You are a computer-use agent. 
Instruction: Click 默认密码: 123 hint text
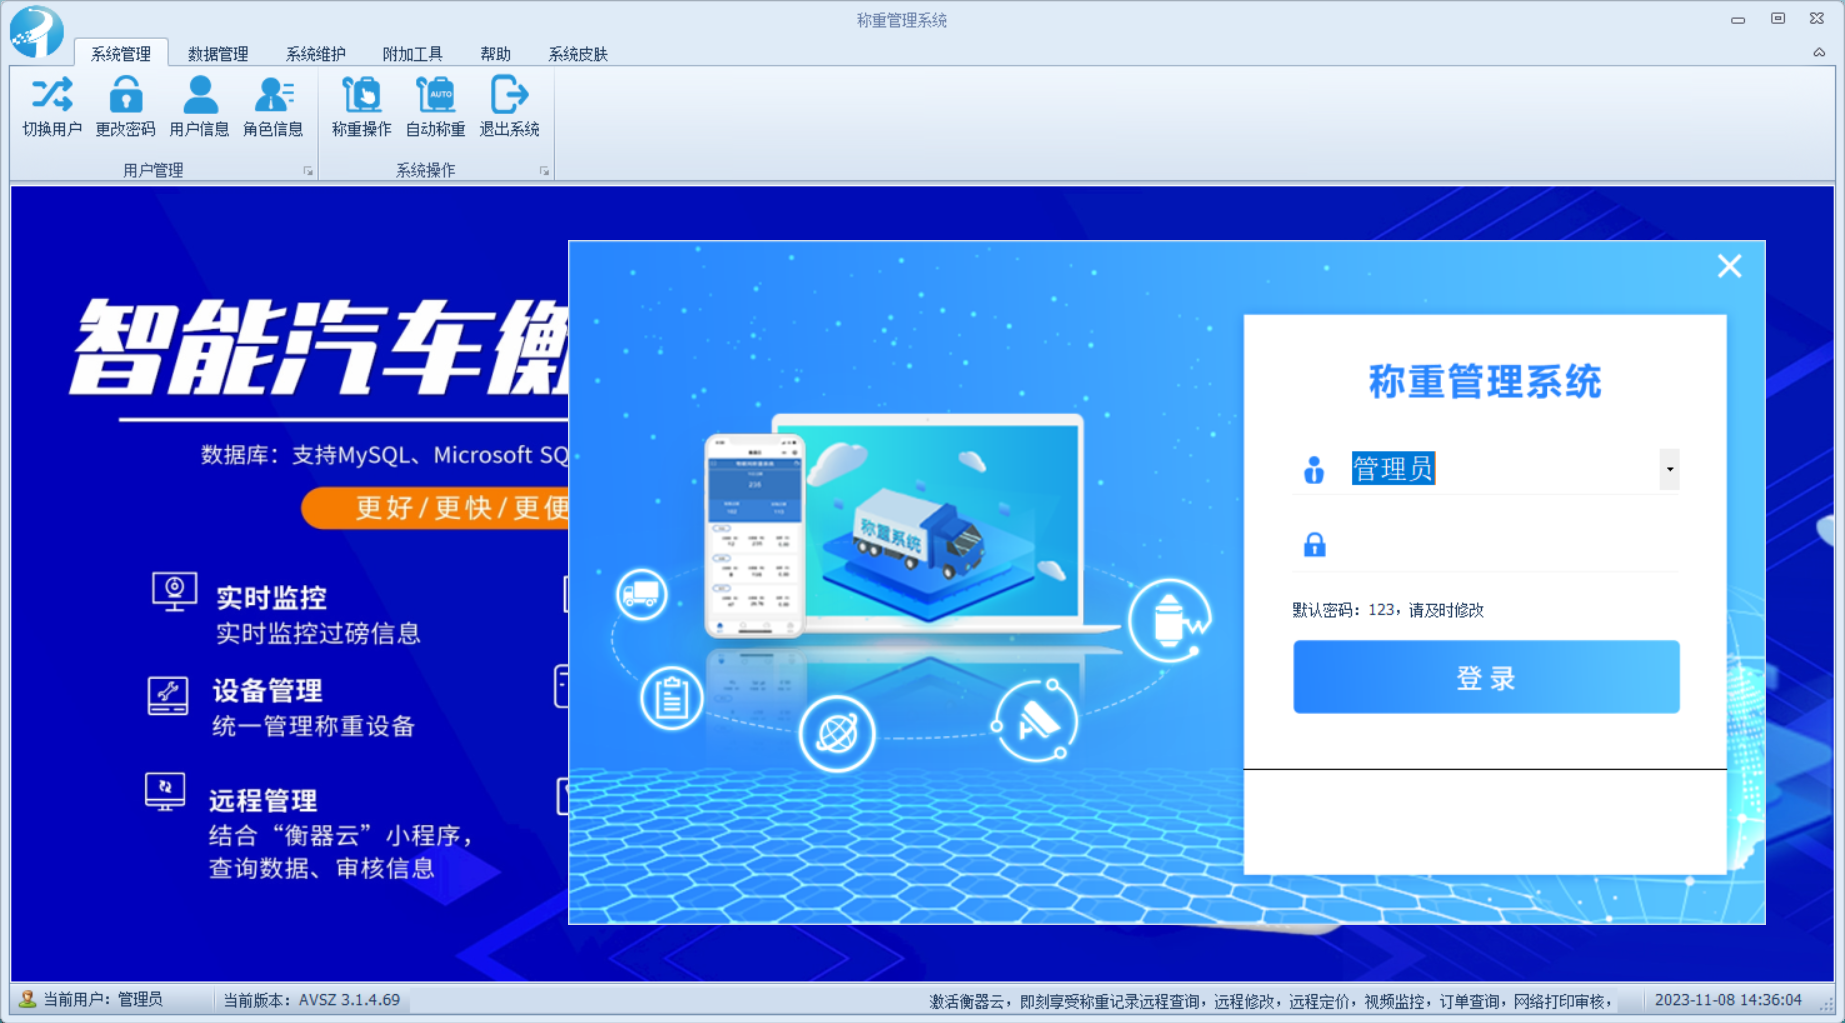(1388, 610)
